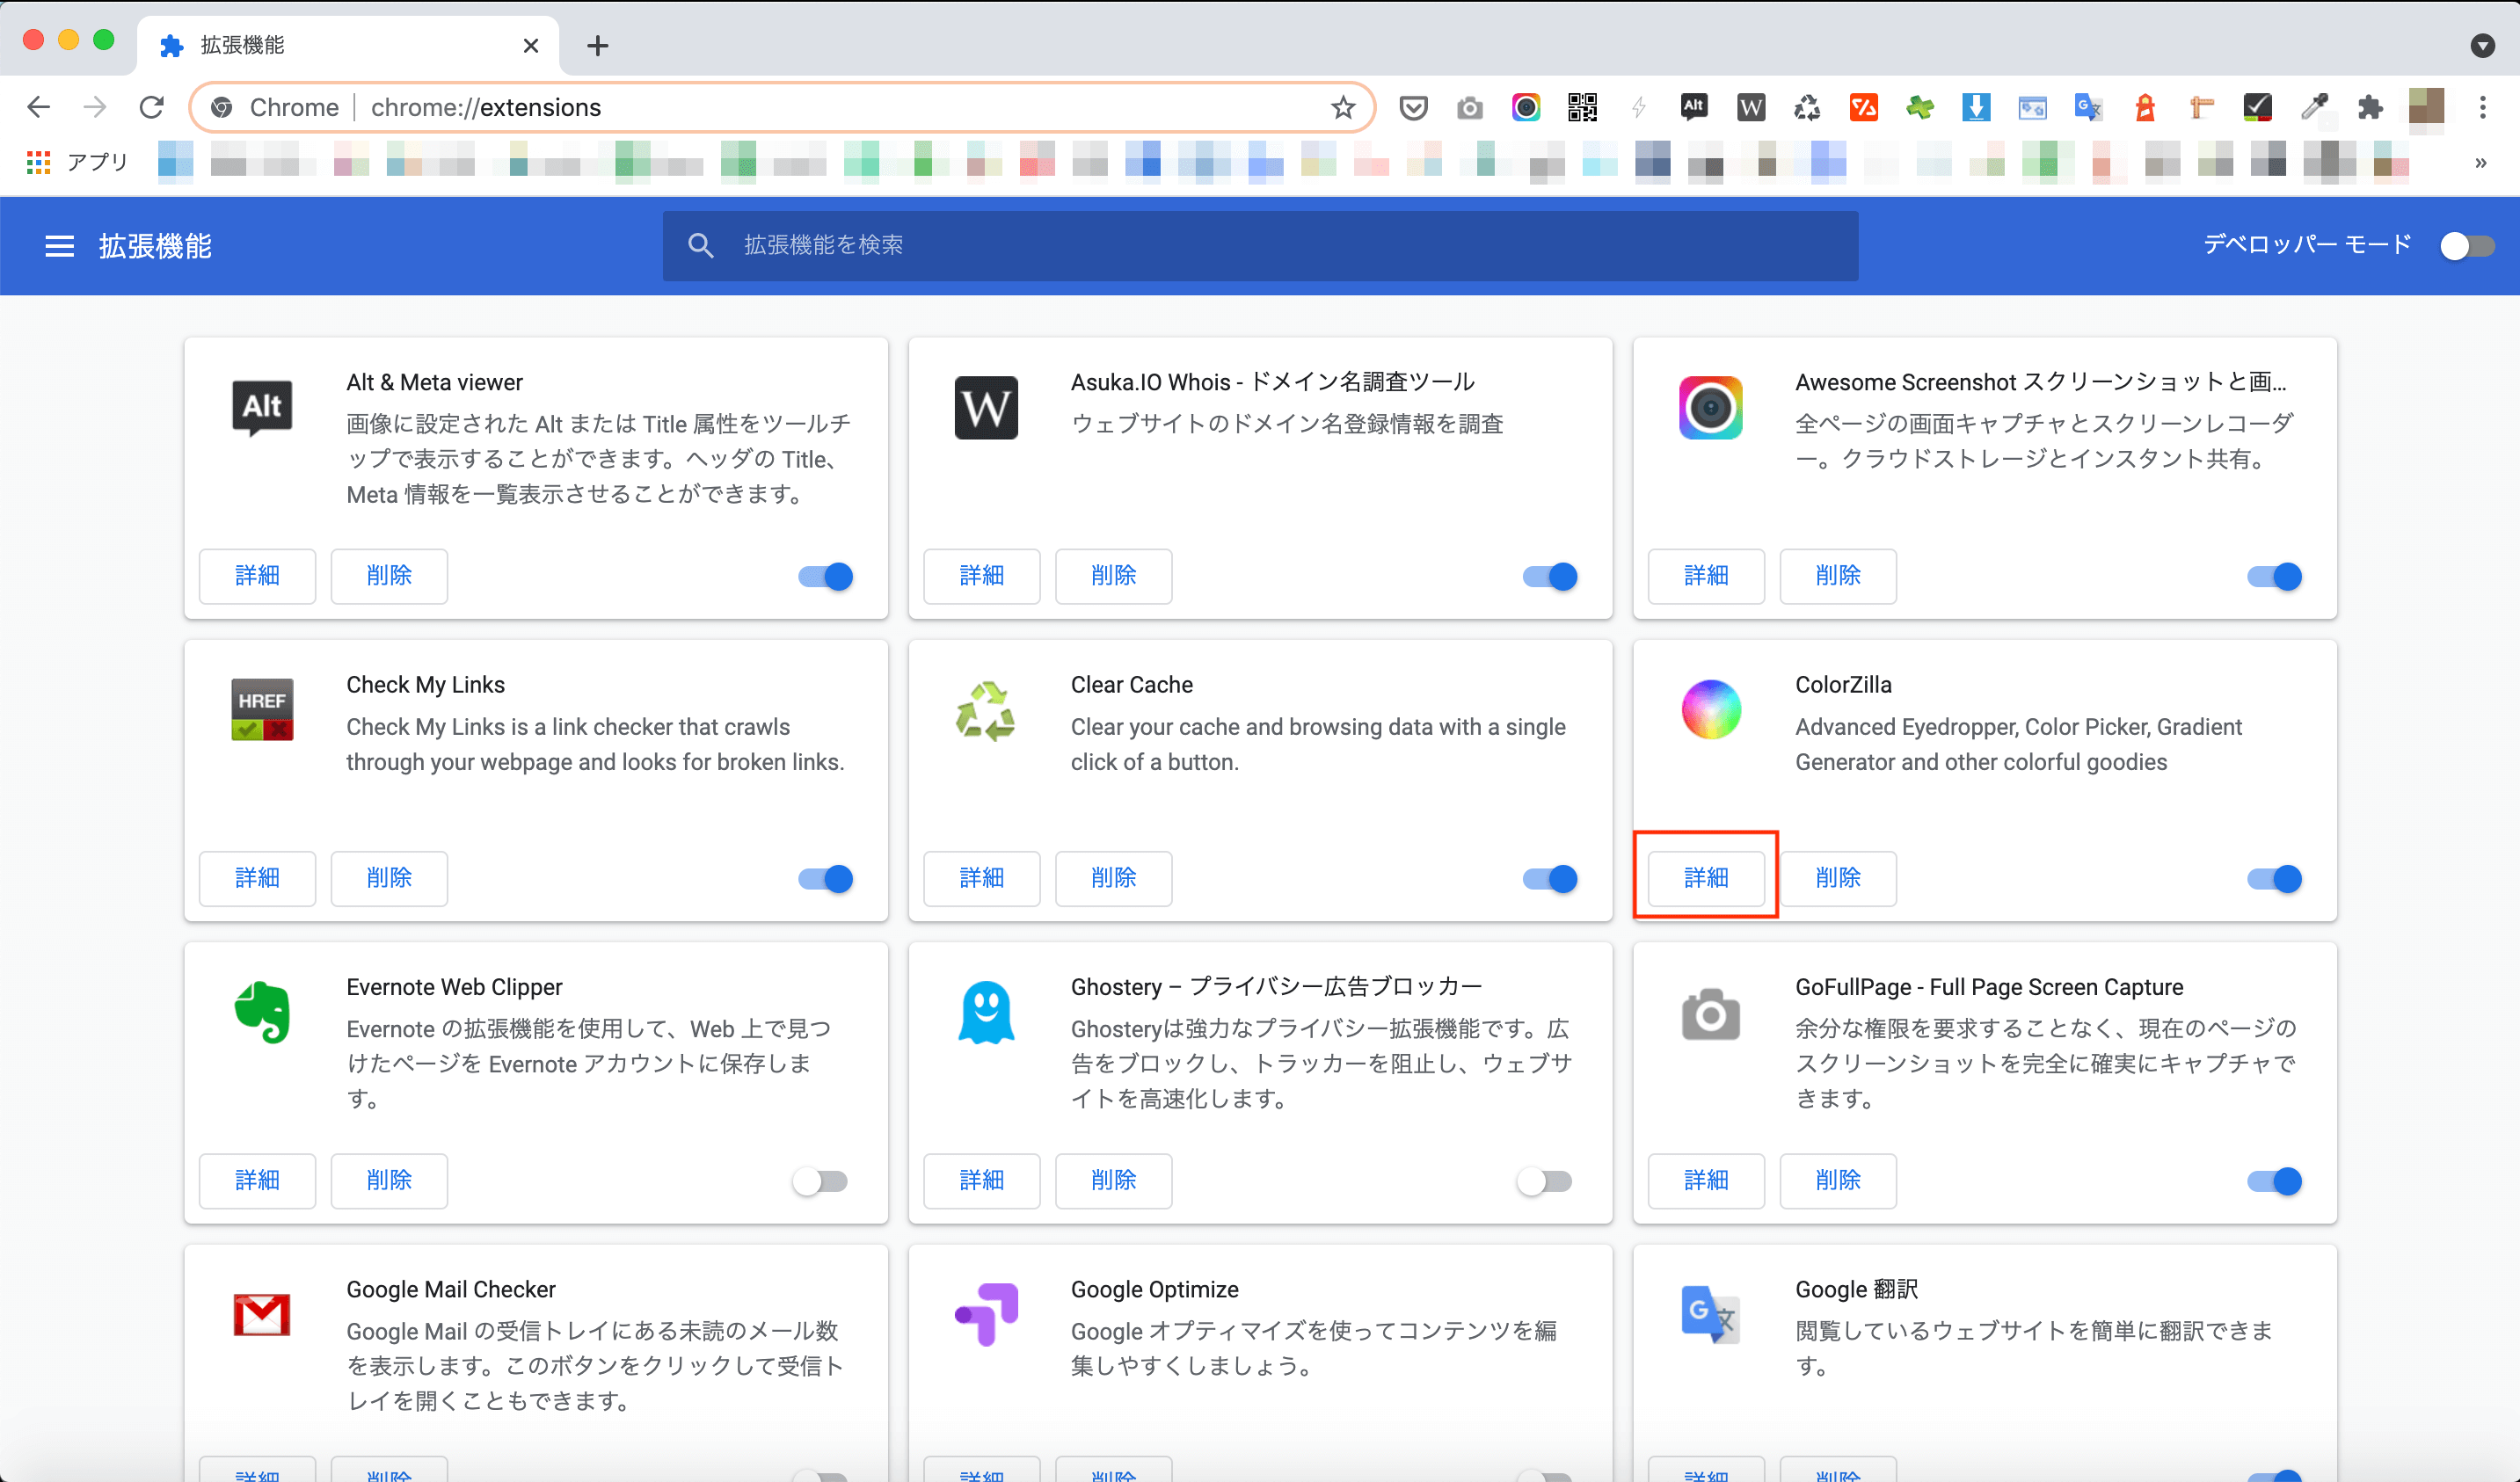Enable the Evernote Web Clipper toggle
Image resolution: width=2520 pixels, height=1482 pixels.
pos(820,1181)
